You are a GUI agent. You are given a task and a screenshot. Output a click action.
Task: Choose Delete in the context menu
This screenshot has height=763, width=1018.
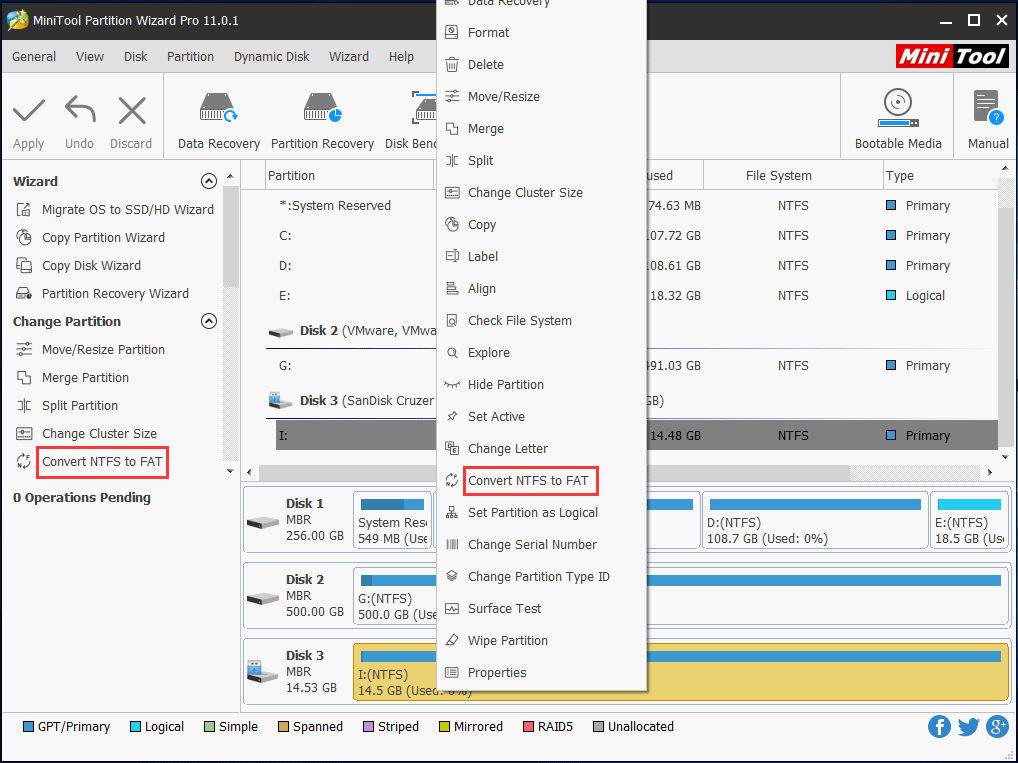541,64
